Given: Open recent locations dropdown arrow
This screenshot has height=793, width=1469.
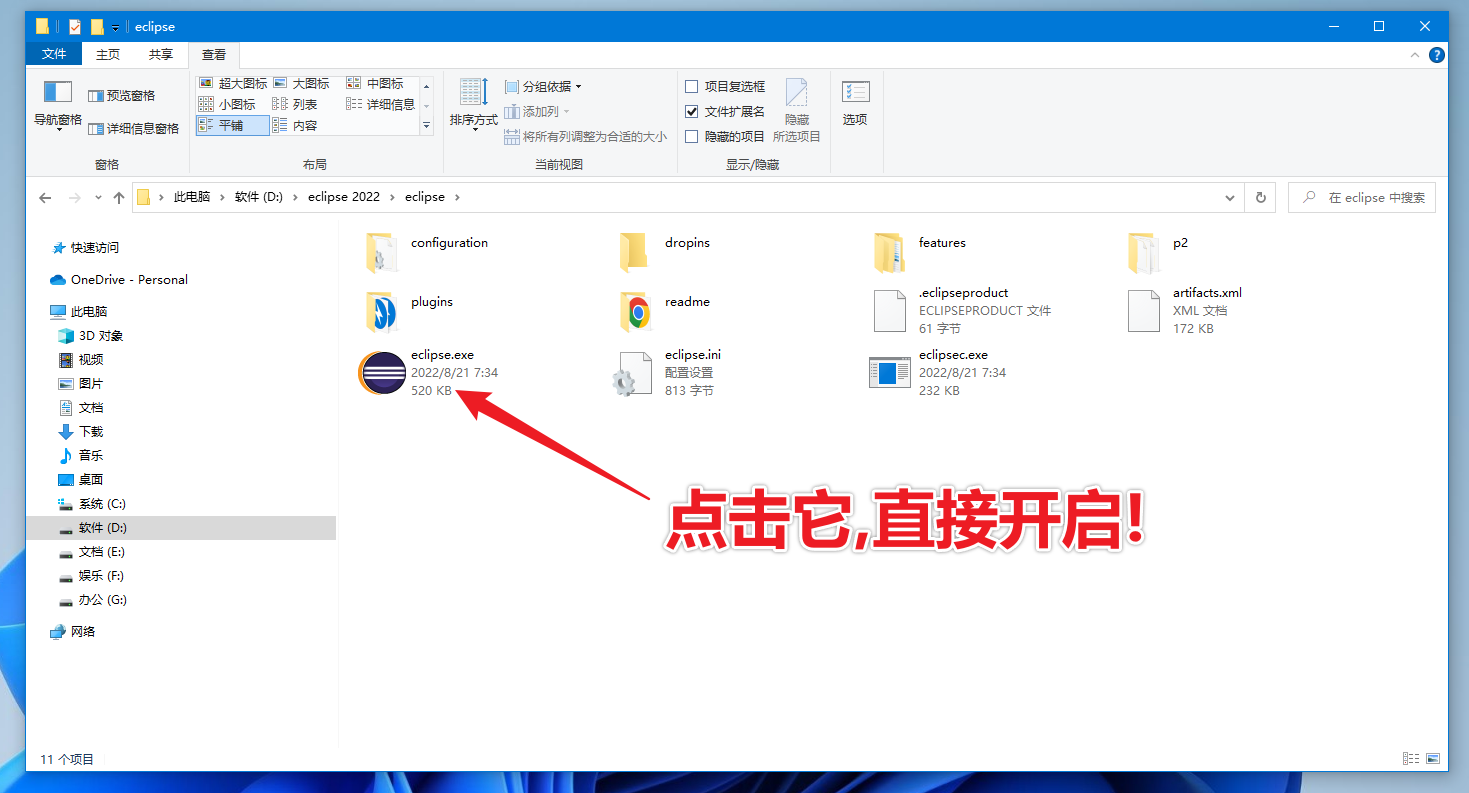Looking at the screenshot, I should (98, 198).
